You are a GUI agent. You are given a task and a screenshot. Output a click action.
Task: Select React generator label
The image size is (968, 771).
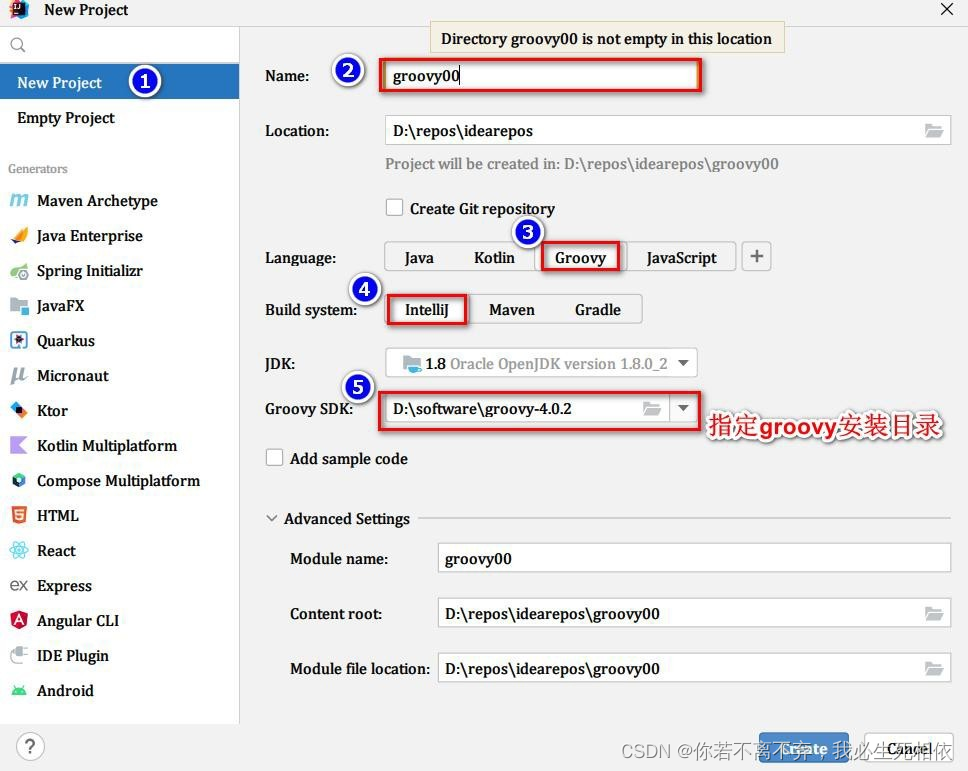[x=56, y=551]
